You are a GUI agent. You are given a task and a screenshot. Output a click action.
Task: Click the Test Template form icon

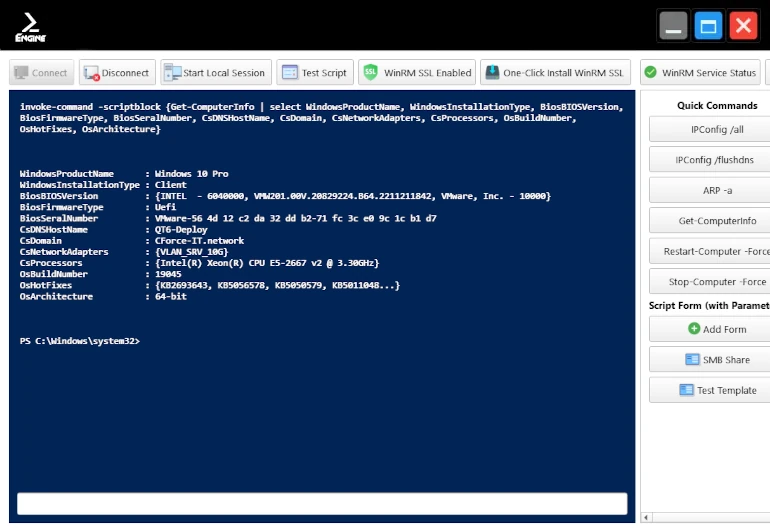click(x=686, y=390)
